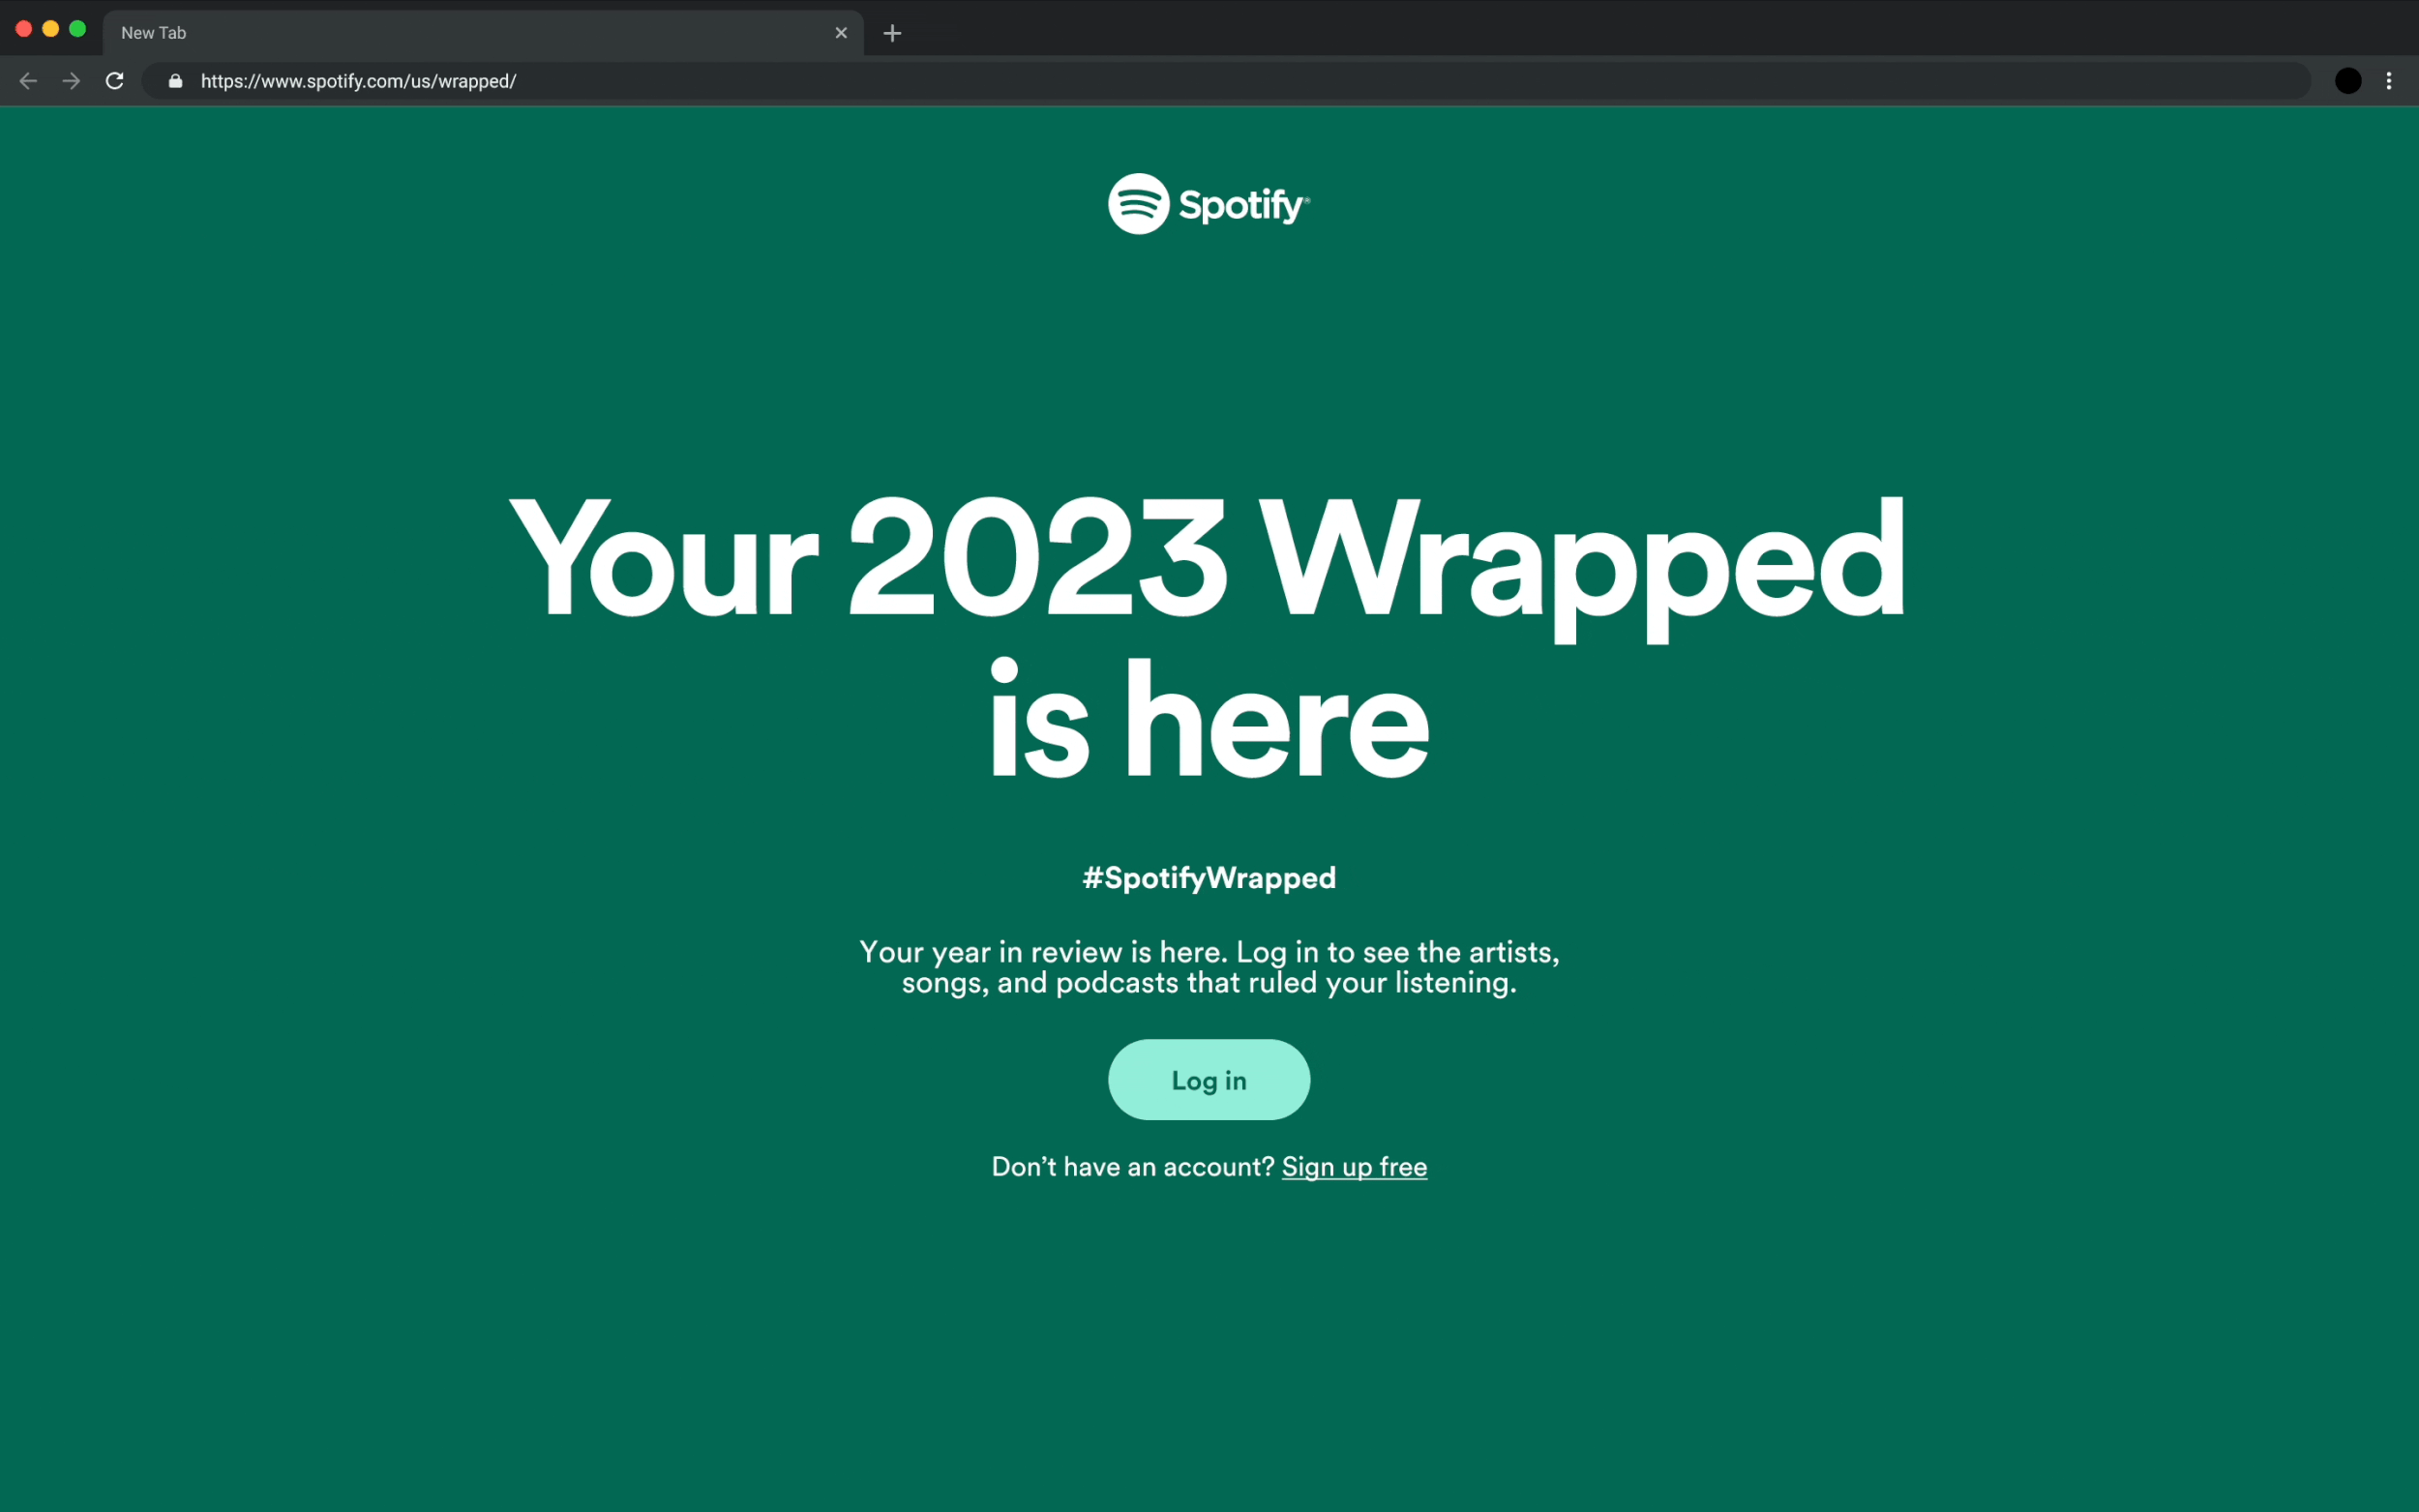
Task: Close the New Tab browser tab
Action: (x=840, y=32)
